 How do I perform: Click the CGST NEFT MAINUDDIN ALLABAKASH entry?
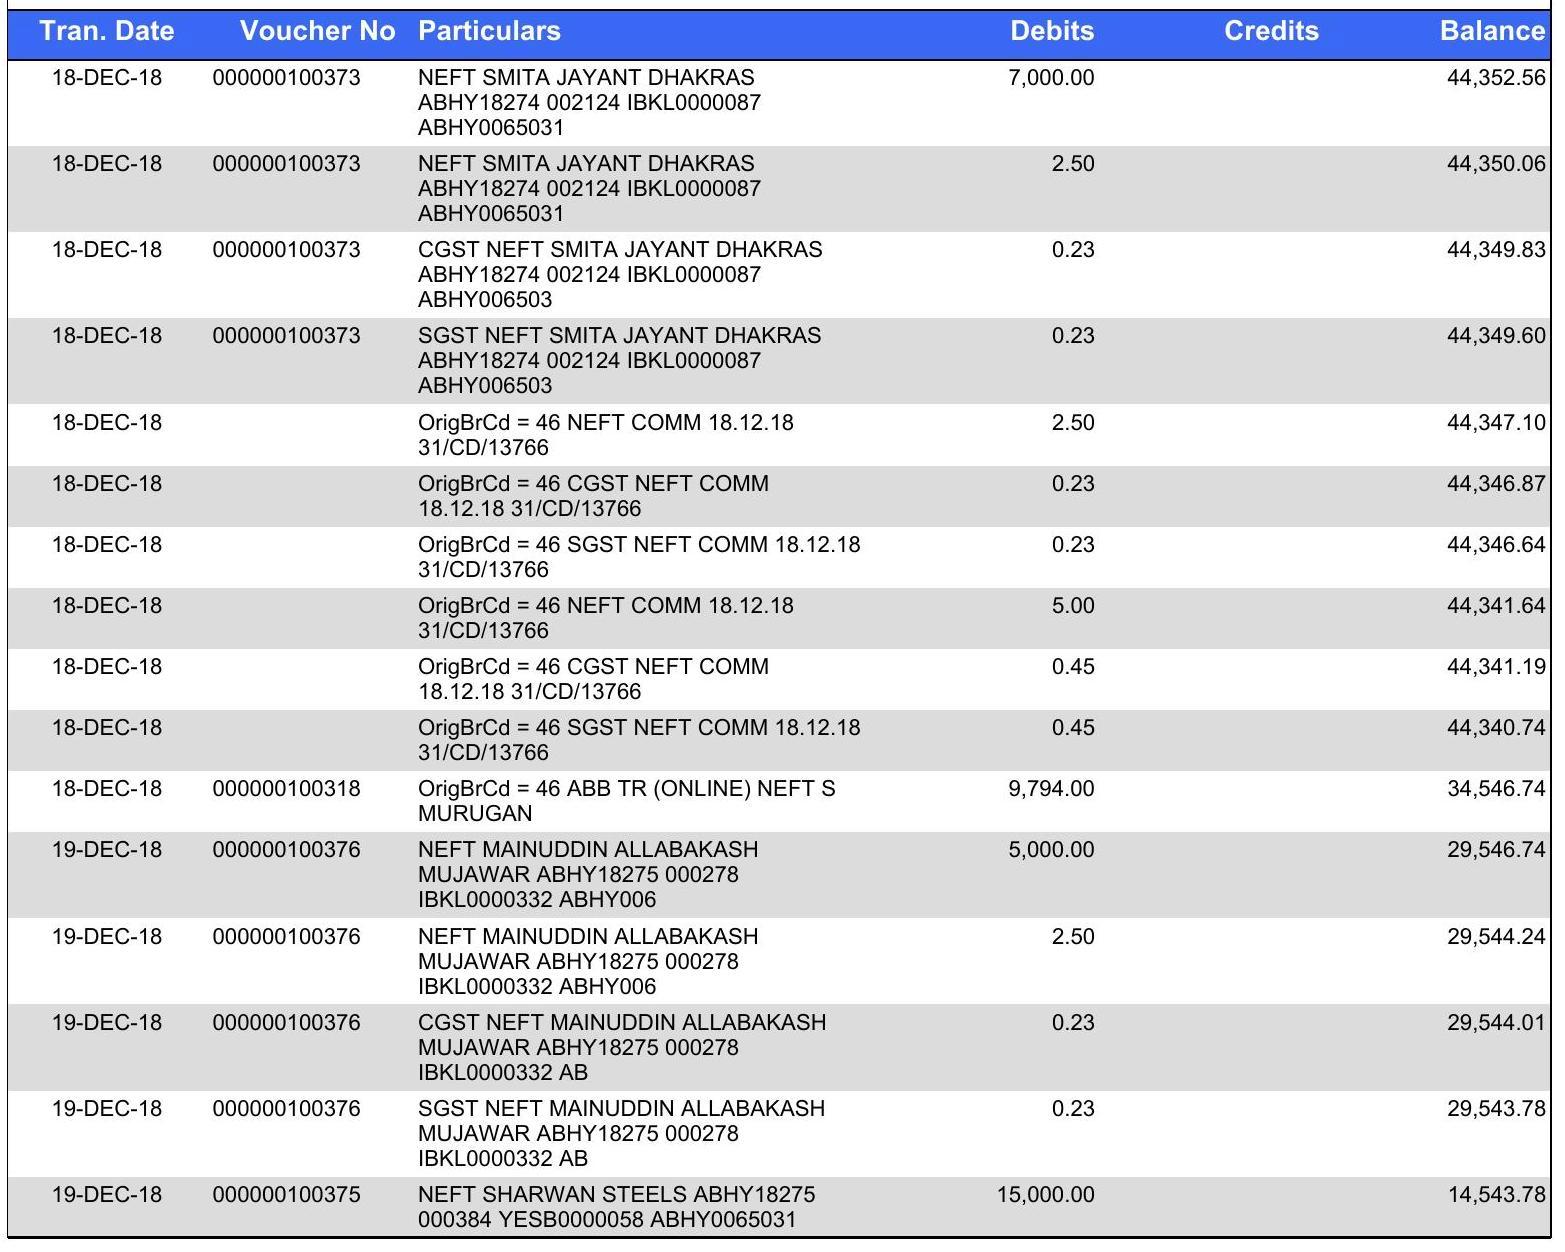(x=622, y=1047)
